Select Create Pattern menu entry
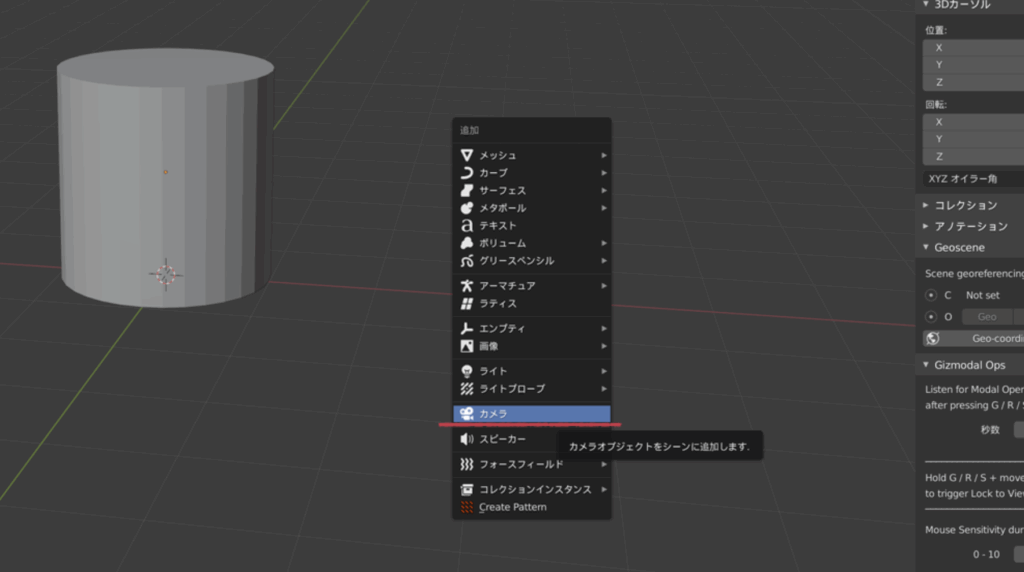The width and height of the screenshot is (1024, 572). (512, 507)
